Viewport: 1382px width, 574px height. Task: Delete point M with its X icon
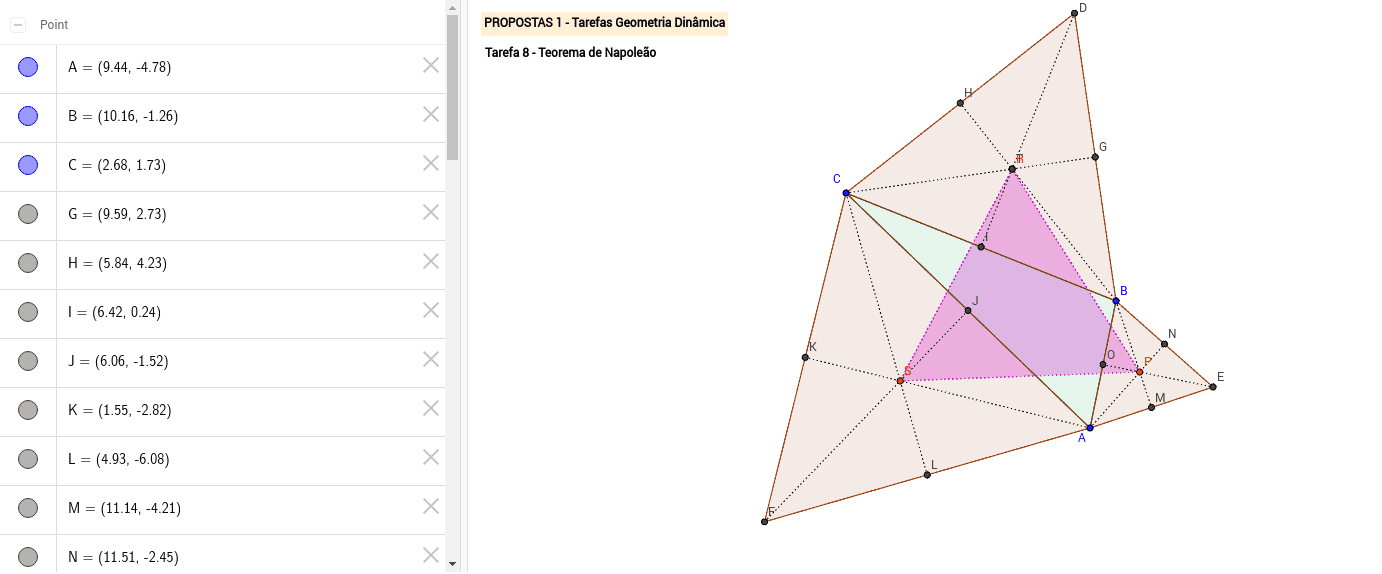(x=431, y=506)
